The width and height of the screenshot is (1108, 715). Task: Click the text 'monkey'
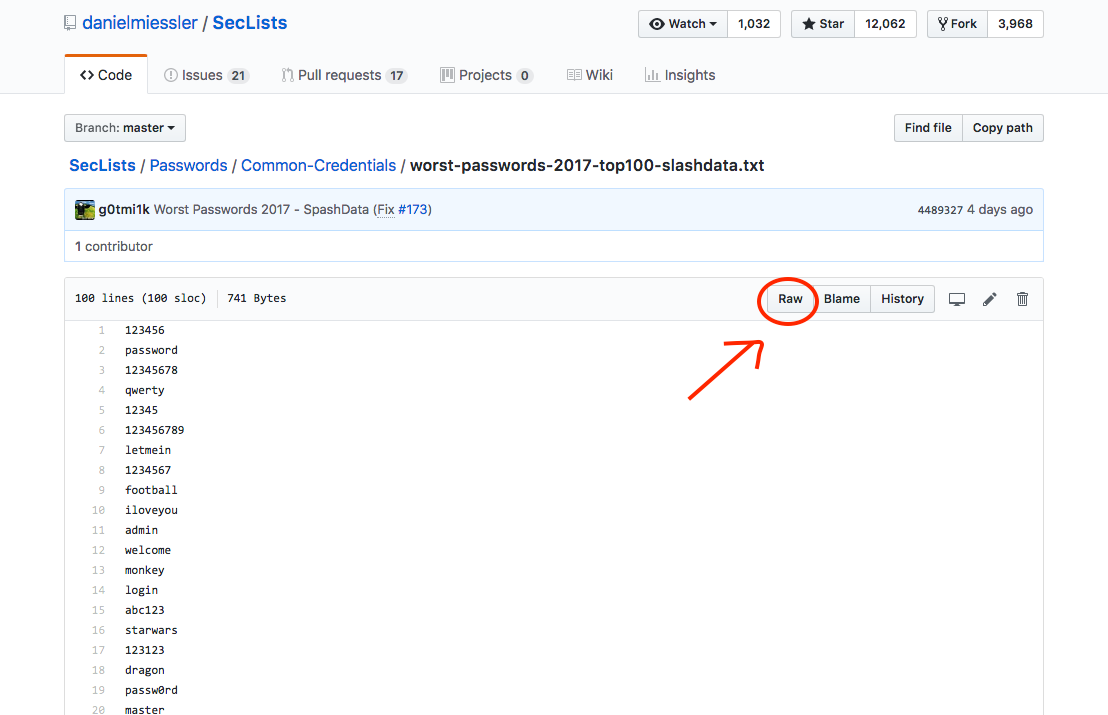point(145,570)
